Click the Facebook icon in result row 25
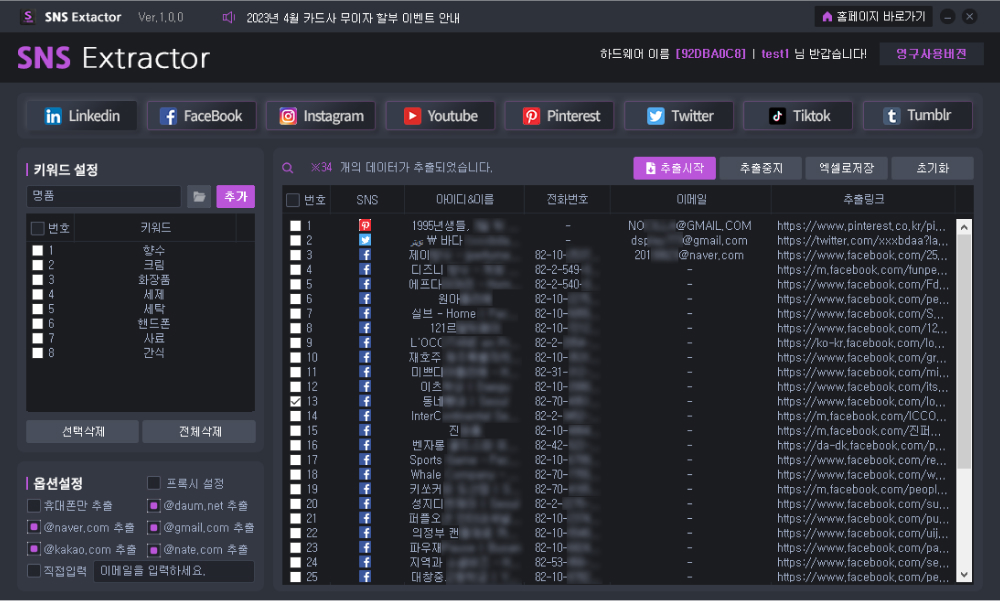Screen dimensions: 1000x601 point(365,577)
